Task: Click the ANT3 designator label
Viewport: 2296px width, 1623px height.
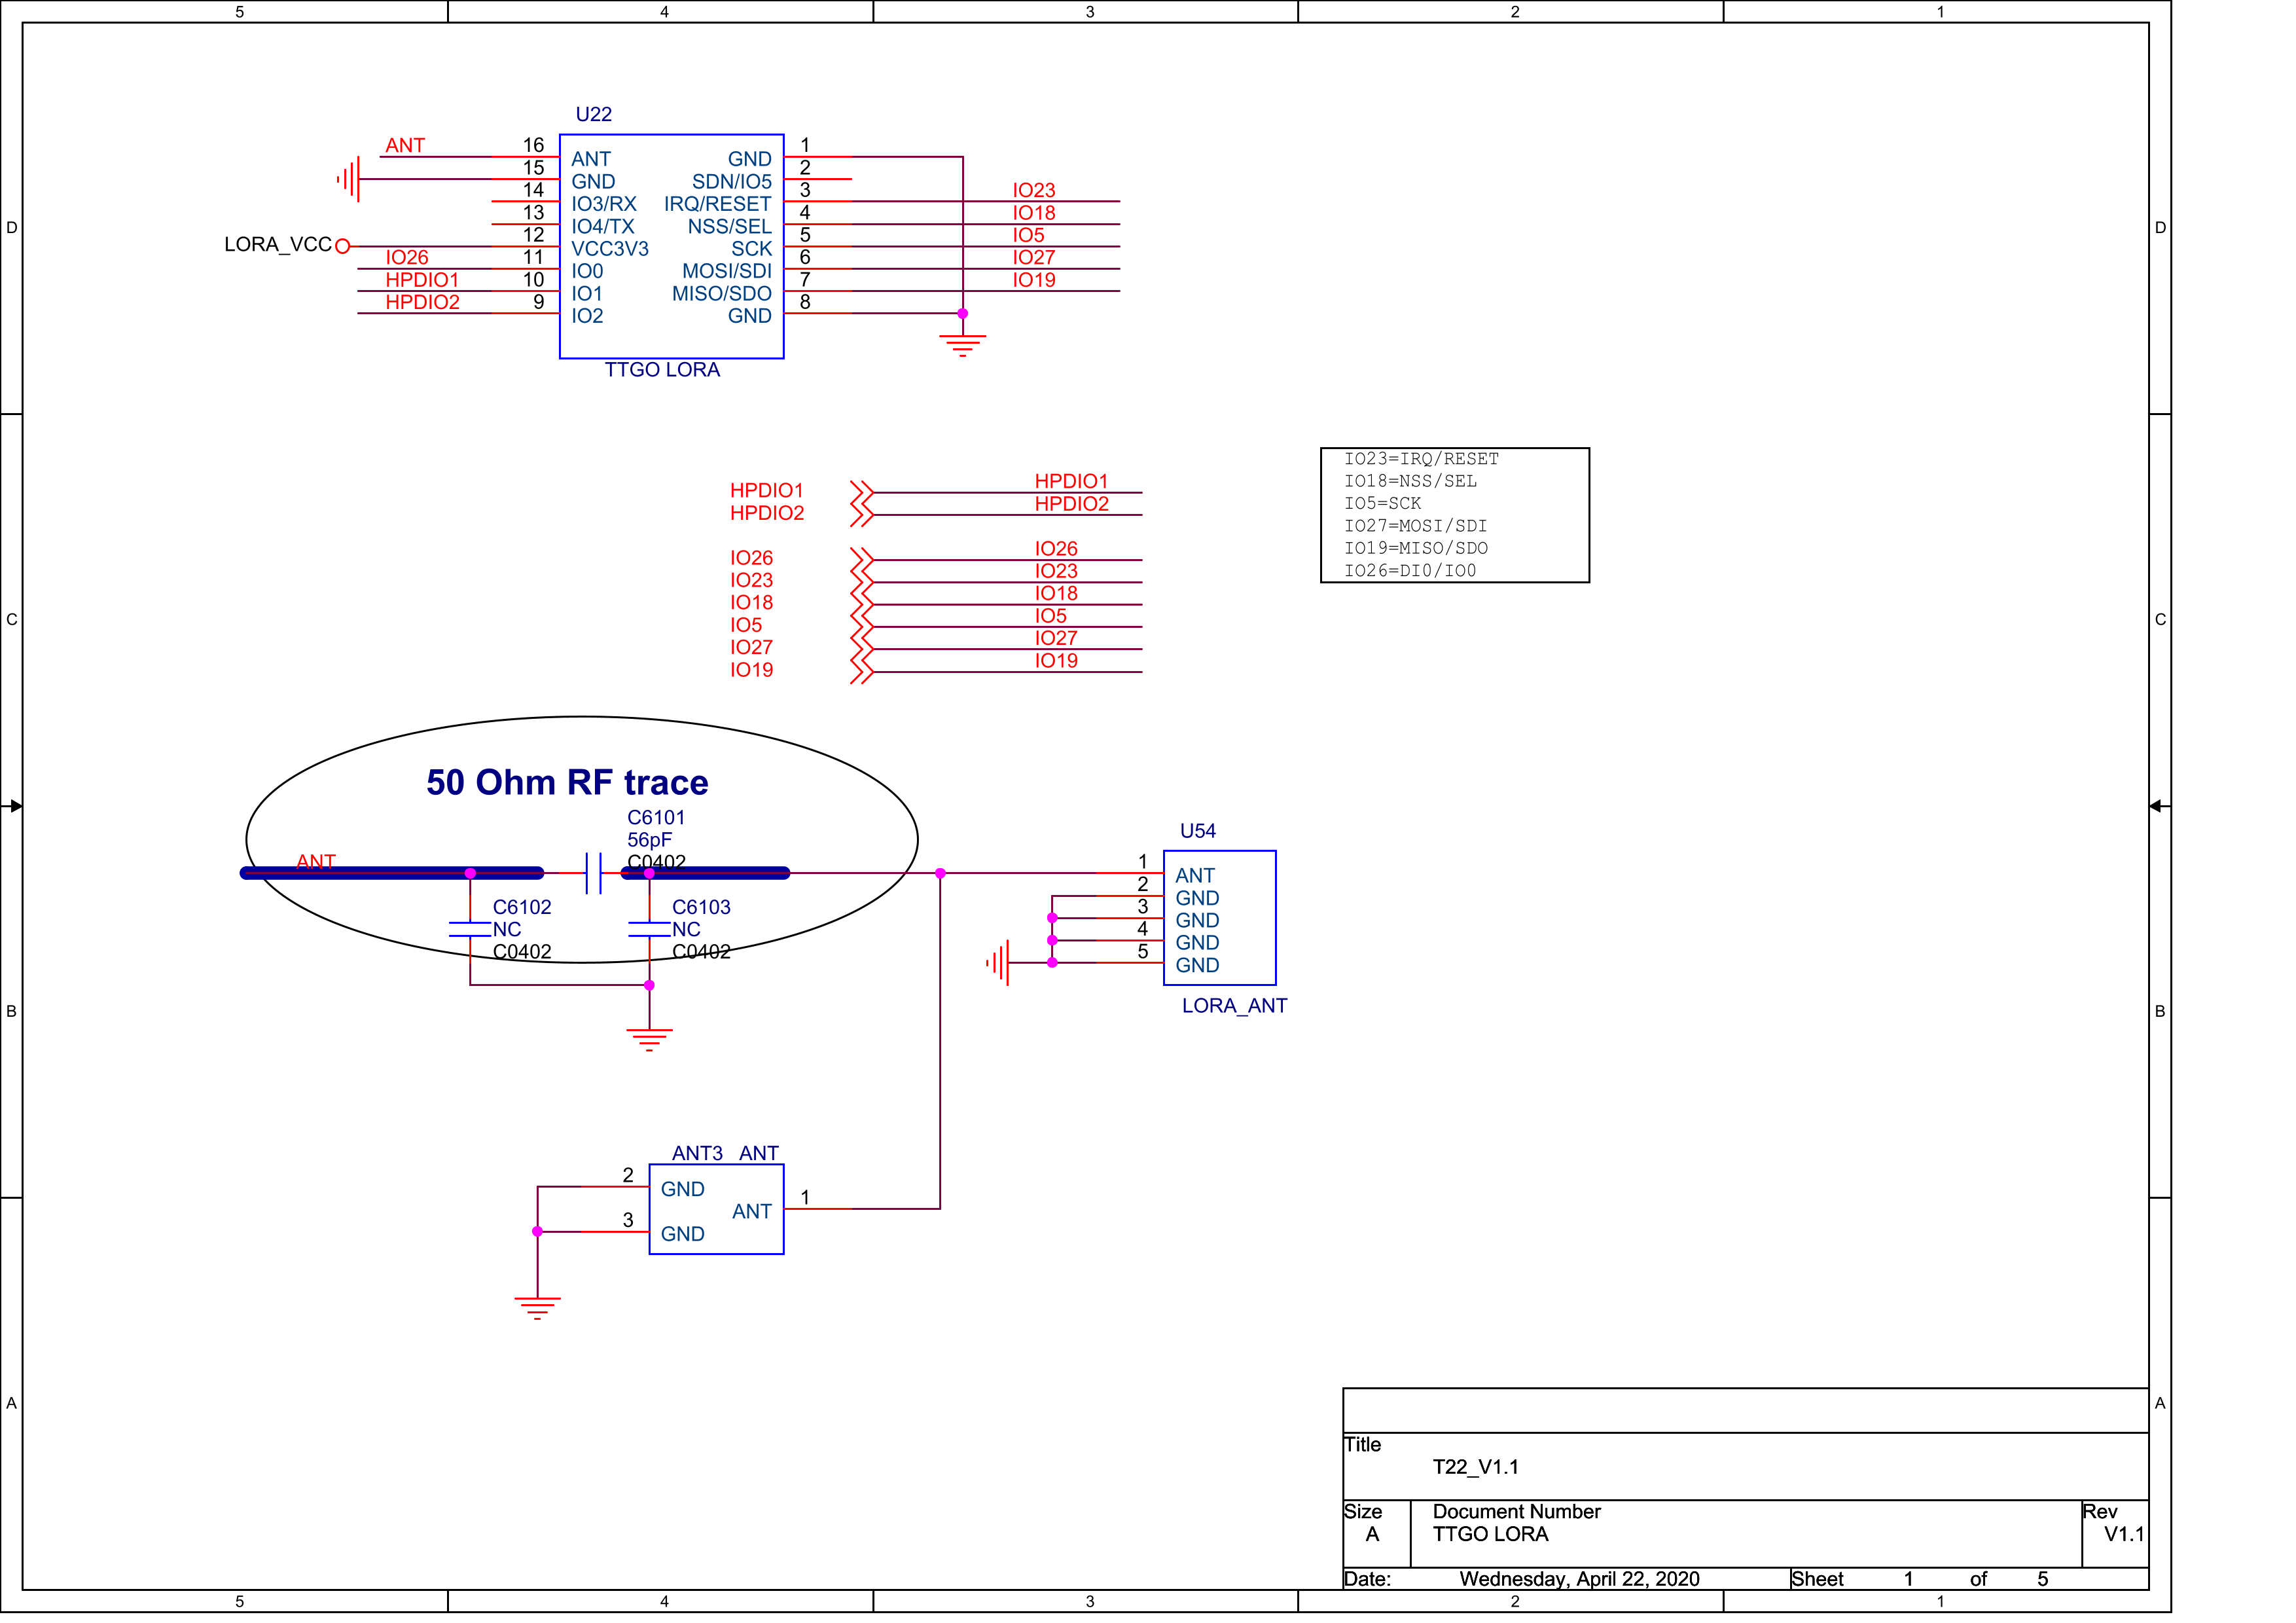Action: click(x=697, y=1153)
